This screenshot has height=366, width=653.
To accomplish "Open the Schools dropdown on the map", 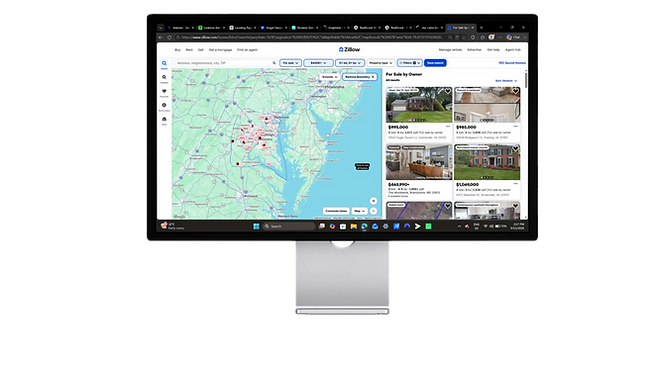I will pos(330,77).
